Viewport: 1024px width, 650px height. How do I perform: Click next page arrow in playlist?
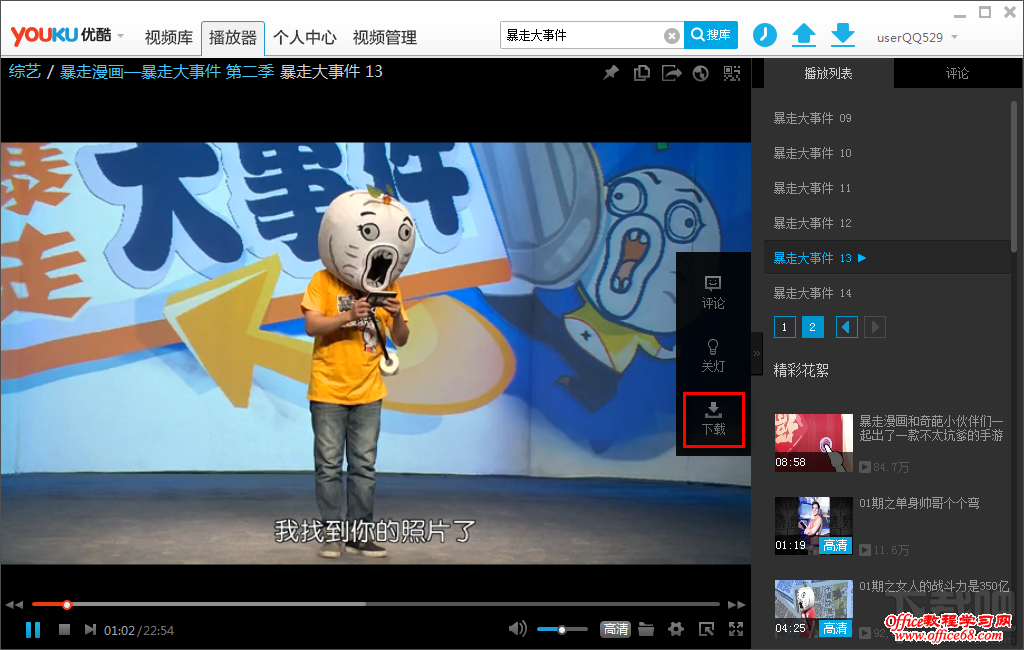pyautogui.click(x=874, y=327)
